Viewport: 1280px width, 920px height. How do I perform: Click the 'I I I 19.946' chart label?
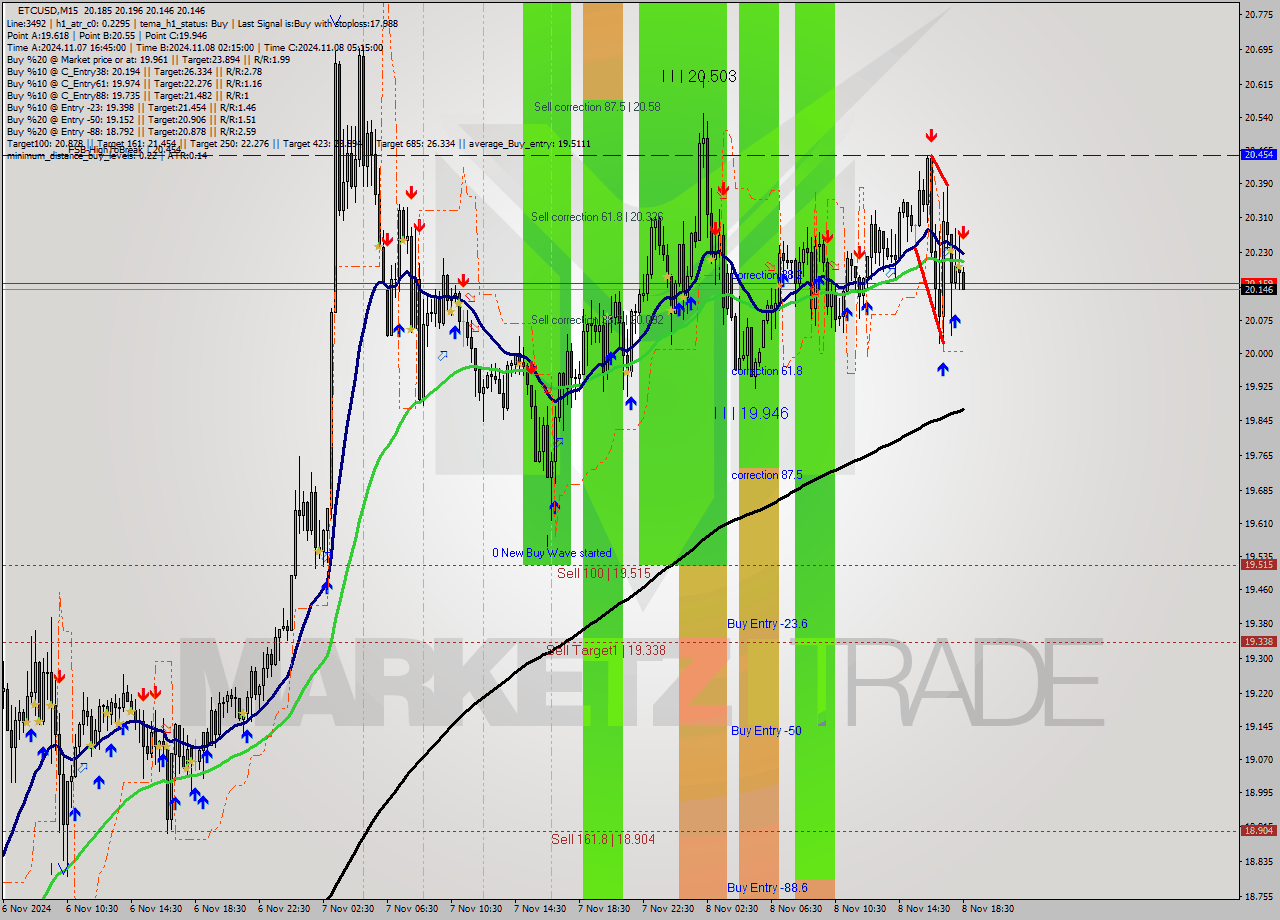coord(750,413)
